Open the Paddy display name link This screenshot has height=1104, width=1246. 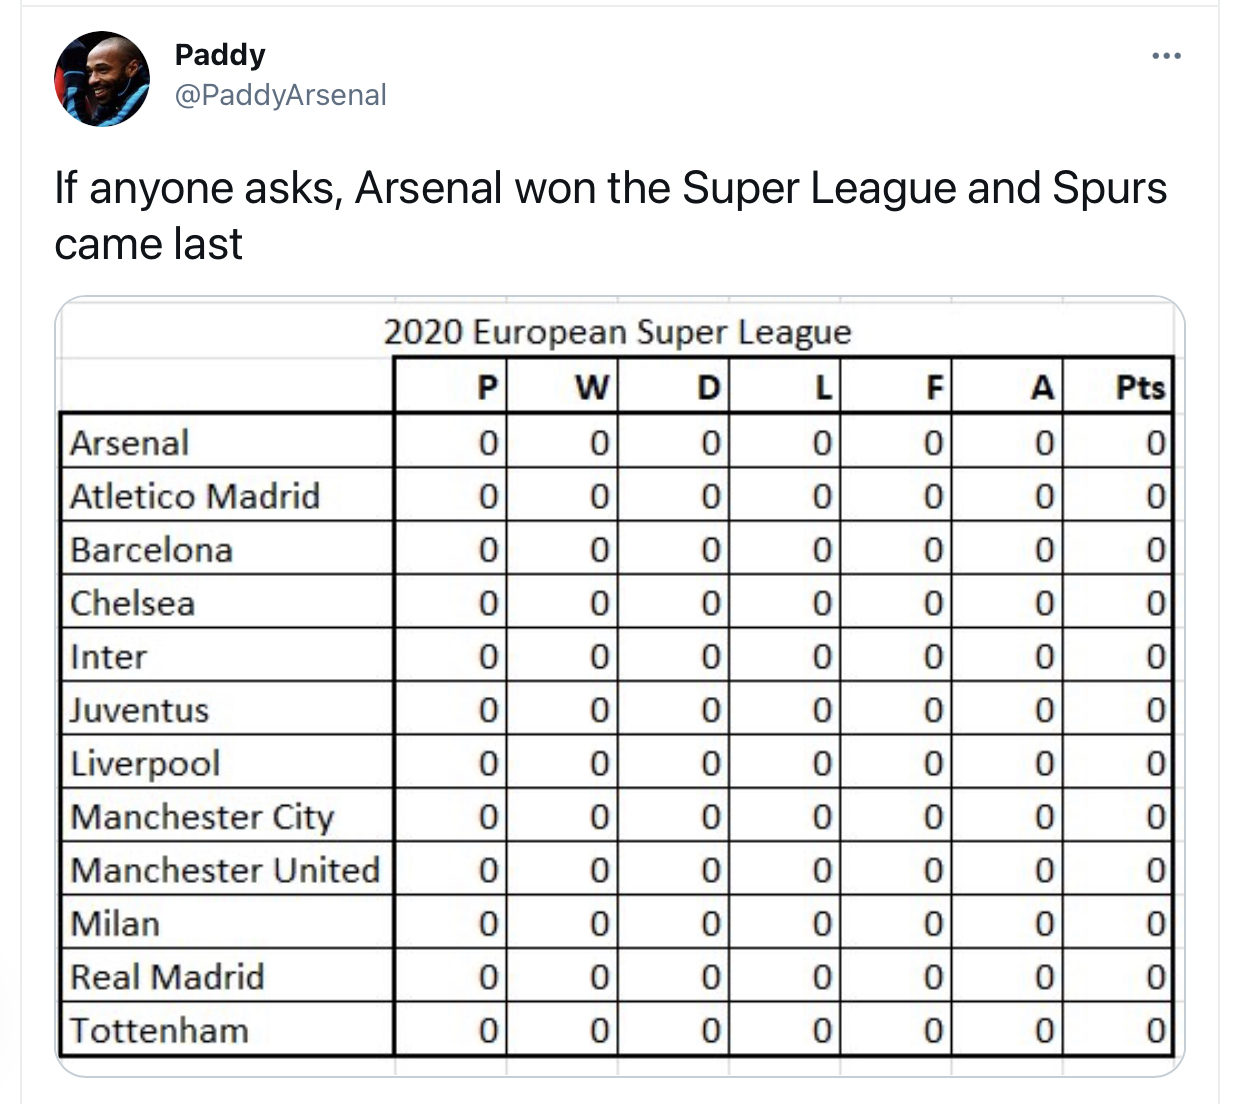(x=220, y=55)
